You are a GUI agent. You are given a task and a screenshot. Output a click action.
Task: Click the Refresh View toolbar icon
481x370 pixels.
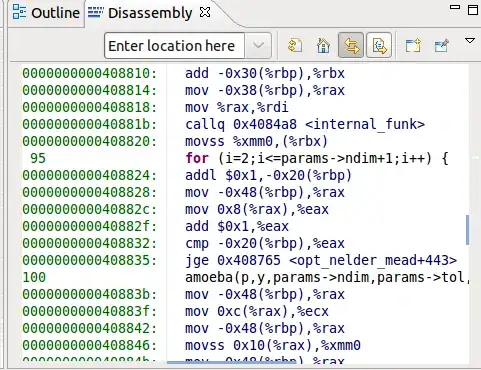click(295, 45)
